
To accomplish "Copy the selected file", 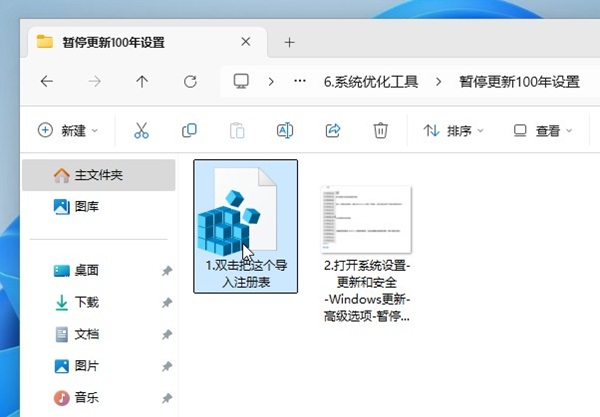I will (x=189, y=130).
